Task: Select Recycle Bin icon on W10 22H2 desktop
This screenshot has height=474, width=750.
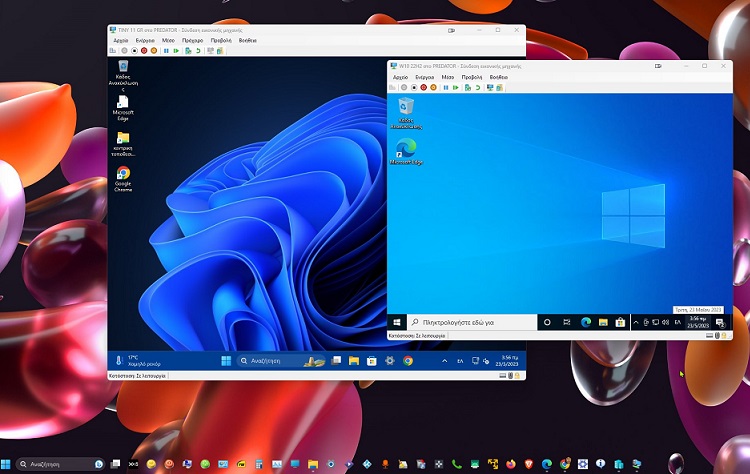Action: tap(406, 113)
